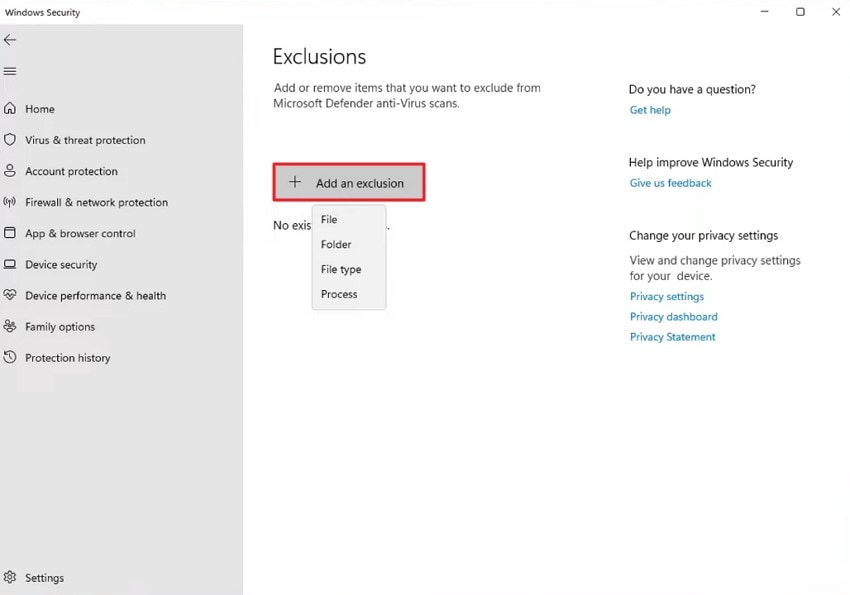The width and height of the screenshot is (850, 595).
Task: Click the Get help link
Action: pos(649,110)
